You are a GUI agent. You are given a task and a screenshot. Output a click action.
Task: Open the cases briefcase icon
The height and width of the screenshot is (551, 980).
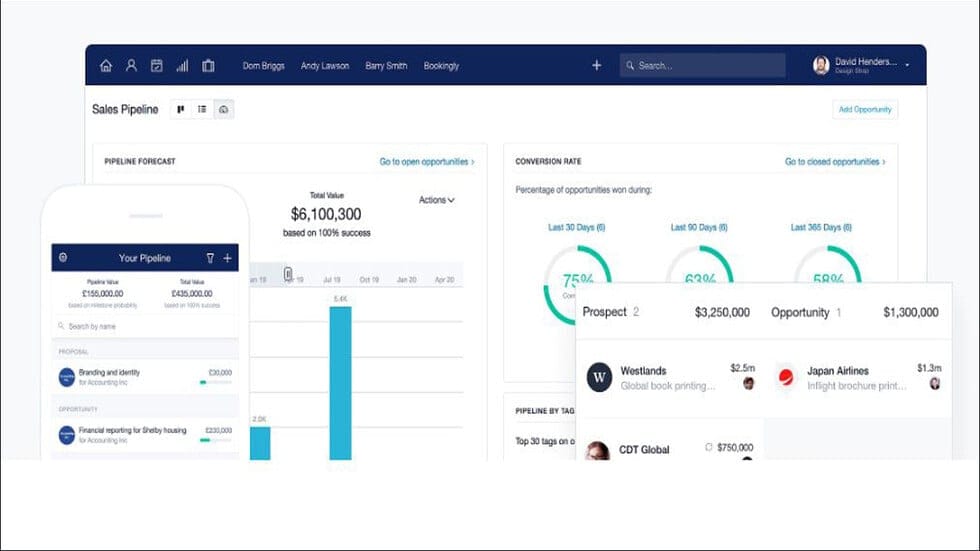[x=208, y=66]
